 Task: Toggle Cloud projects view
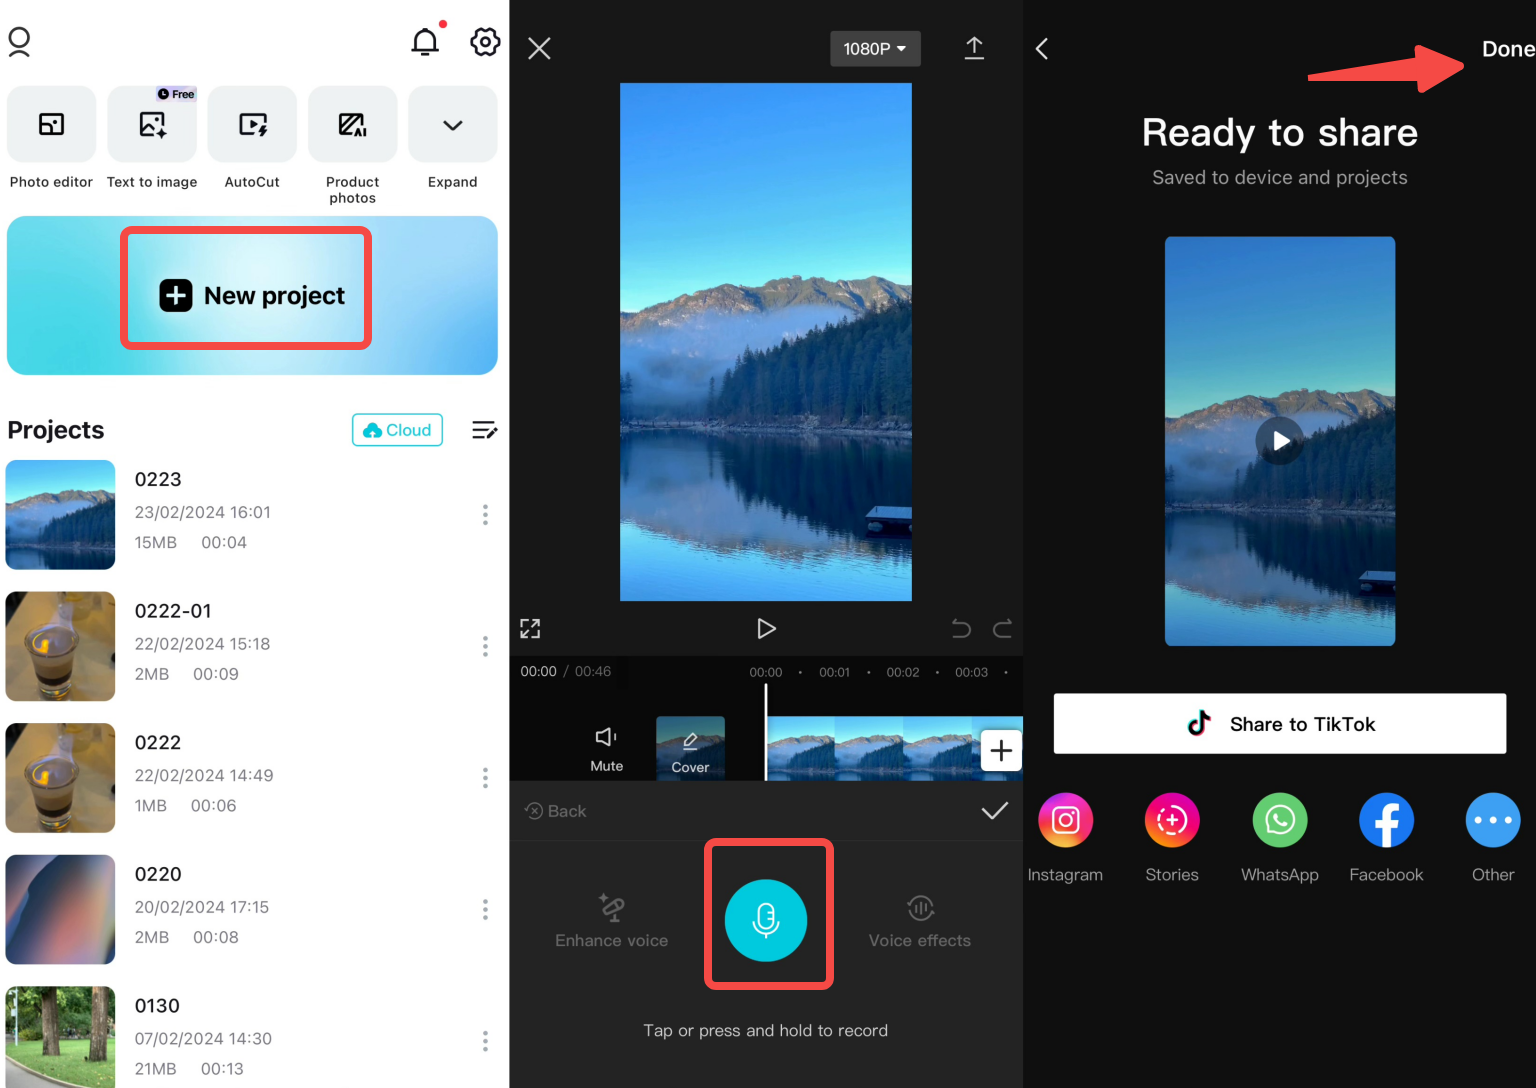(x=397, y=430)
